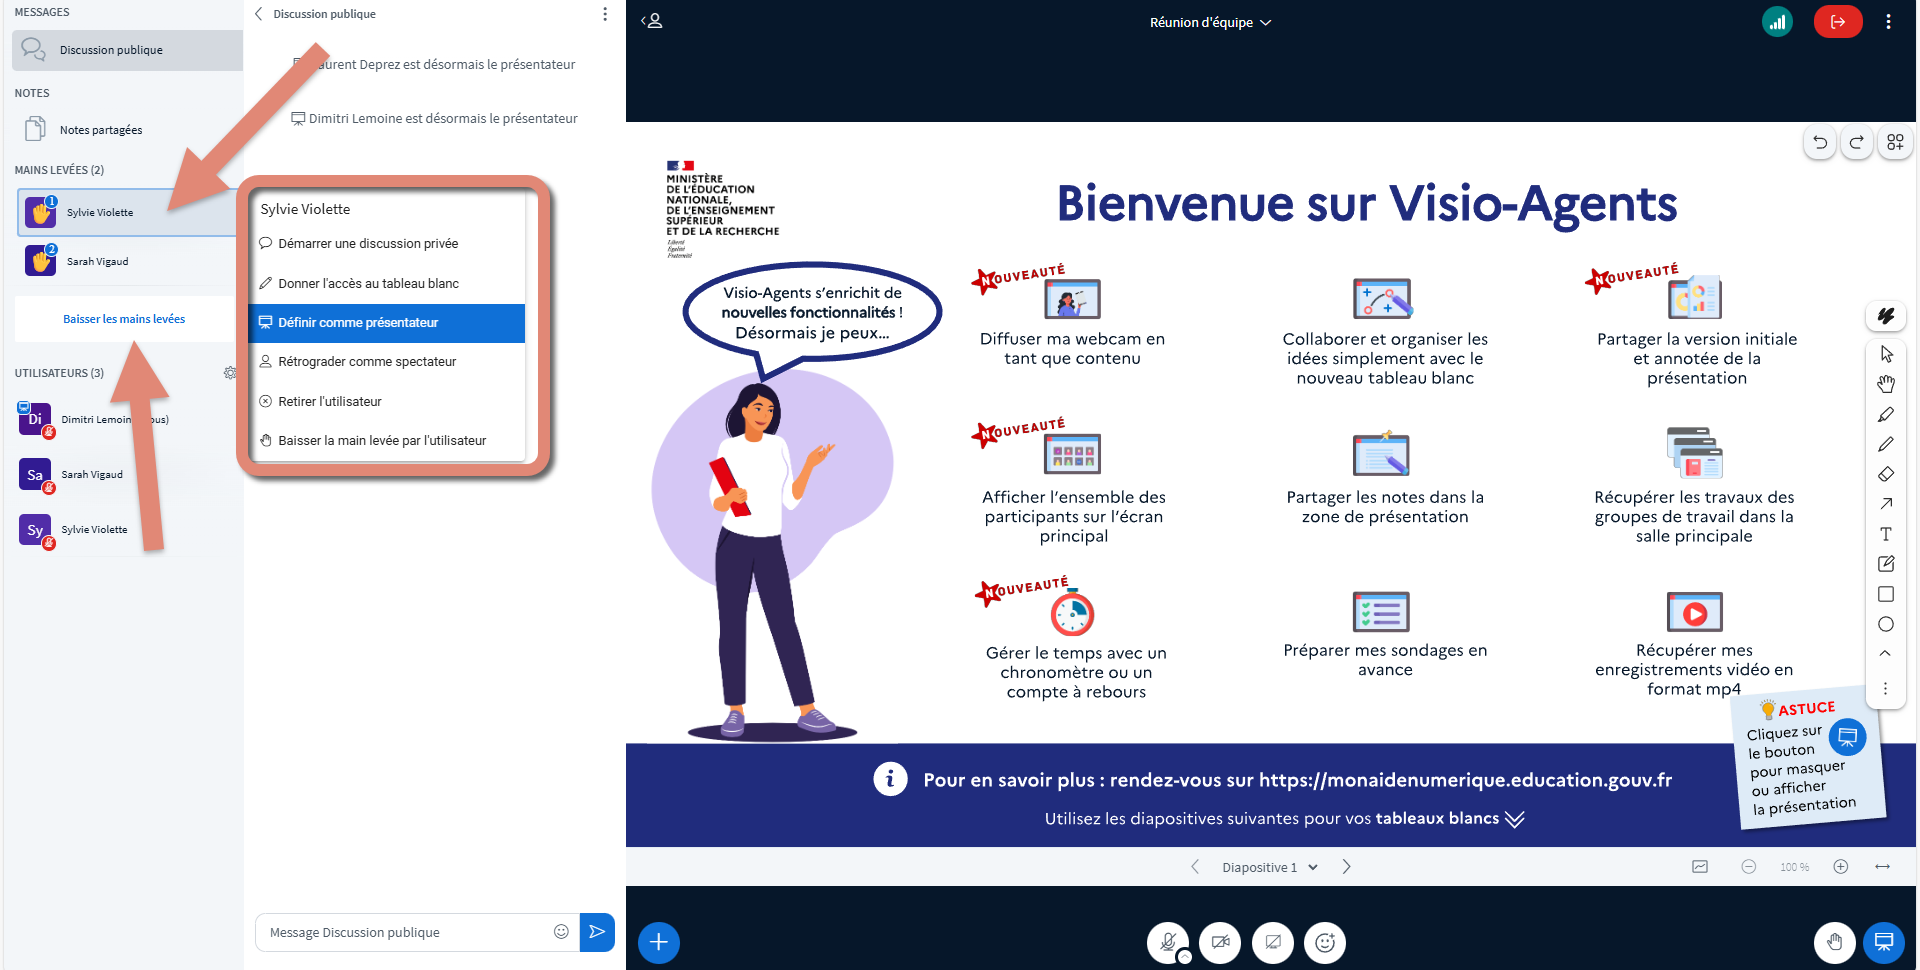The width and height of the screenshot is (1920, 970).
Task: Choose Retirer l'utilisateur
Action: pos(387,402)
